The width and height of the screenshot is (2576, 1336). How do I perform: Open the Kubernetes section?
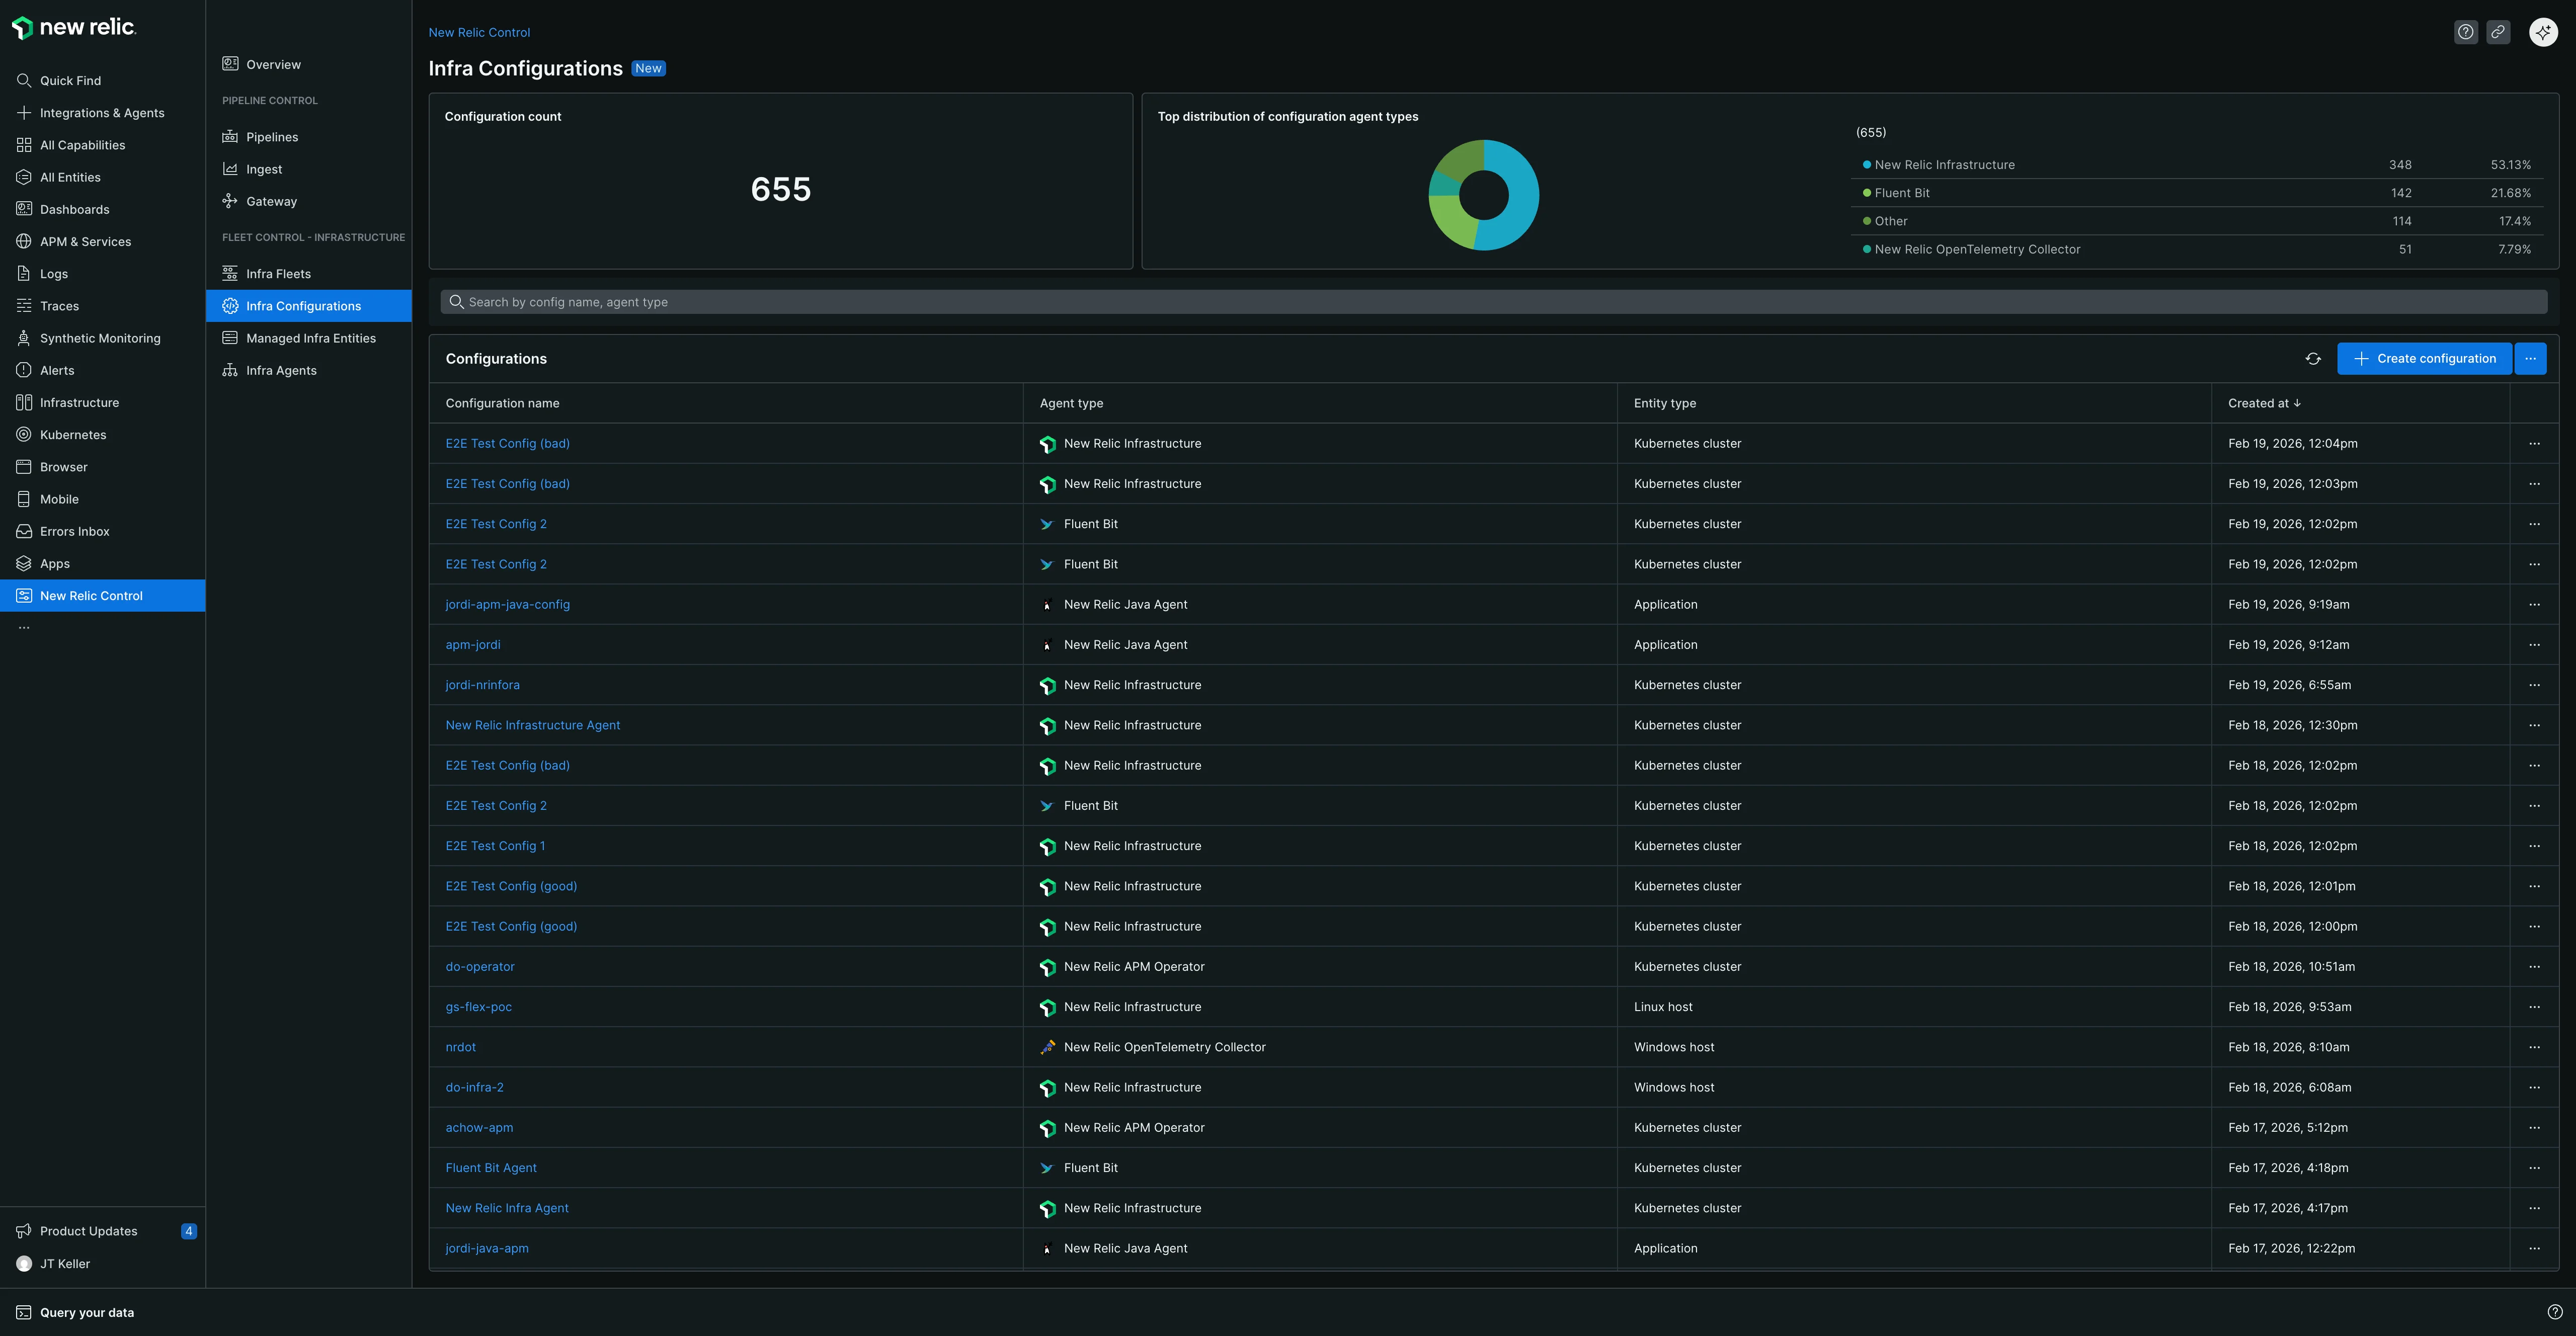coord(23,434)
